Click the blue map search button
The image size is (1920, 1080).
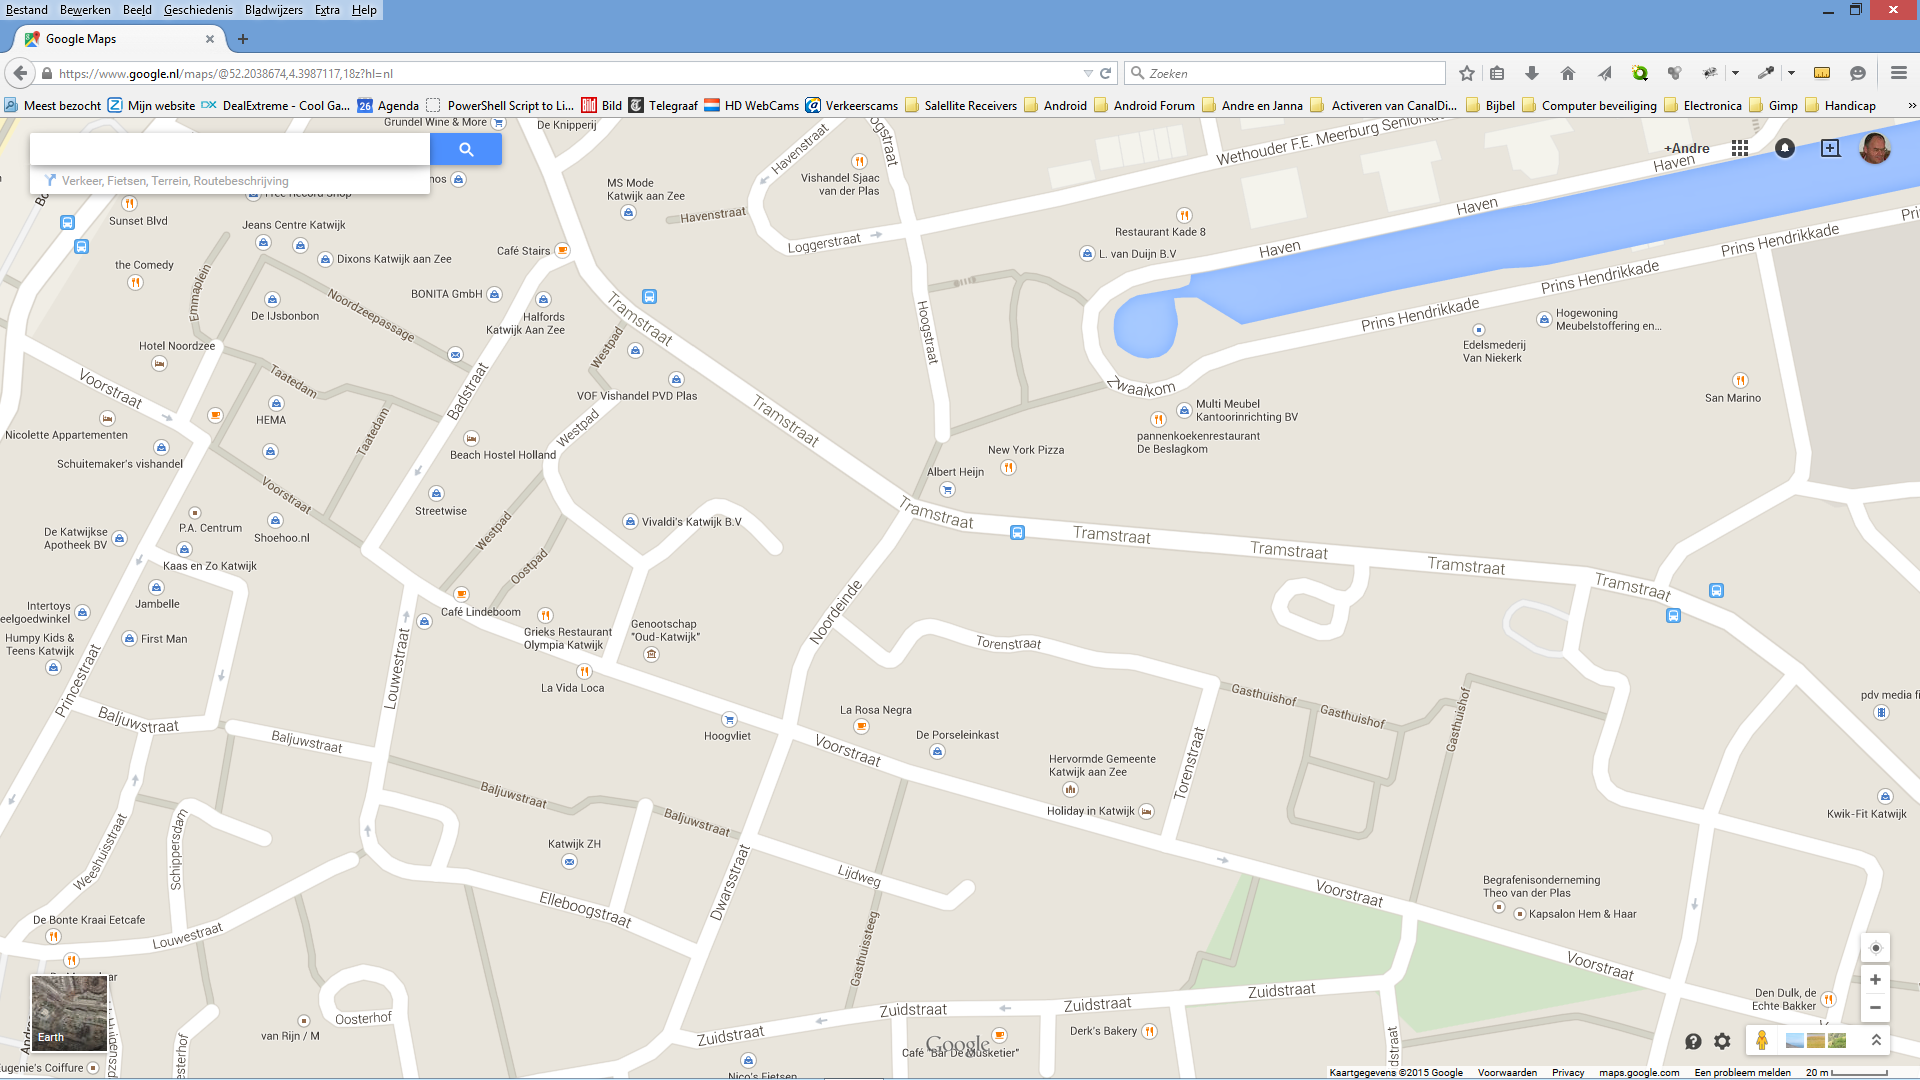click(466, 149)
